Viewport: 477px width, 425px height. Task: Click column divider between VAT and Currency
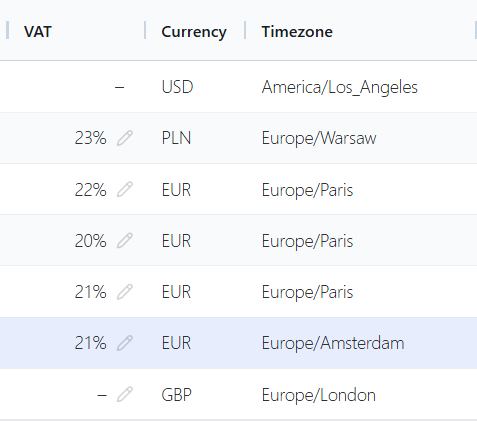click(x=145, y=30)
